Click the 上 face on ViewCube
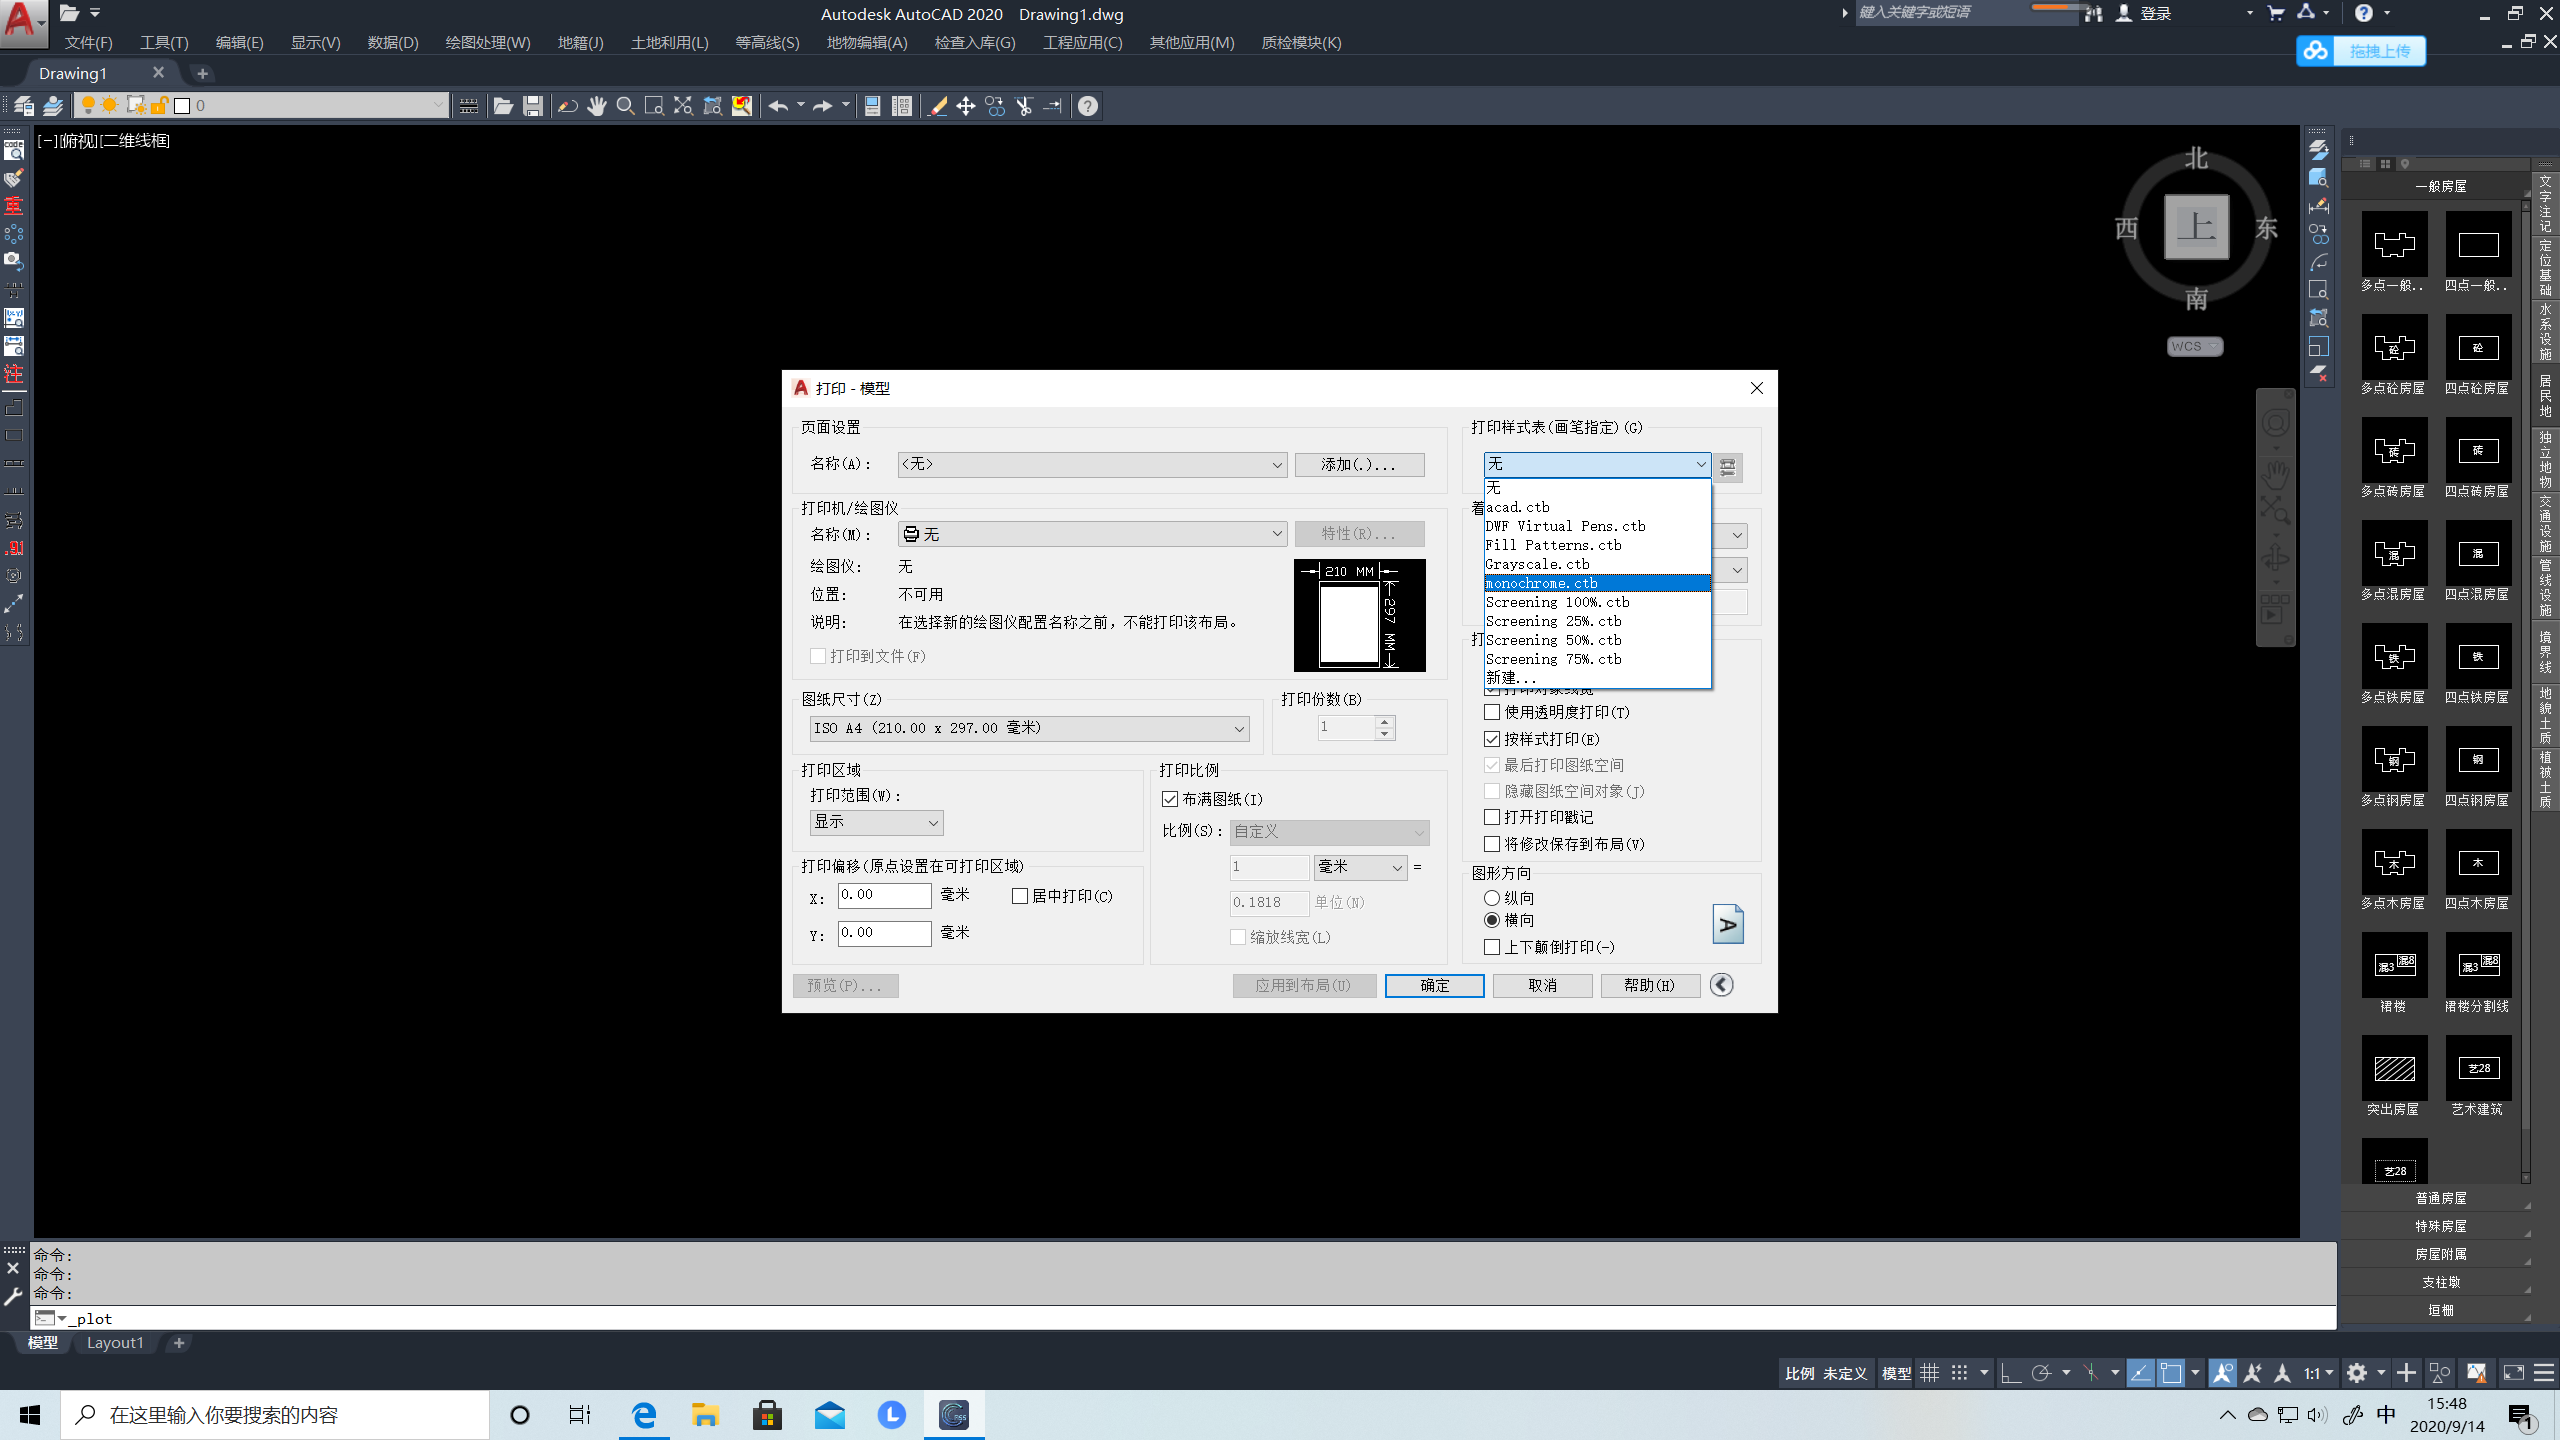The width and height of the screenshot is (2560, 1440). point(2196,227)
